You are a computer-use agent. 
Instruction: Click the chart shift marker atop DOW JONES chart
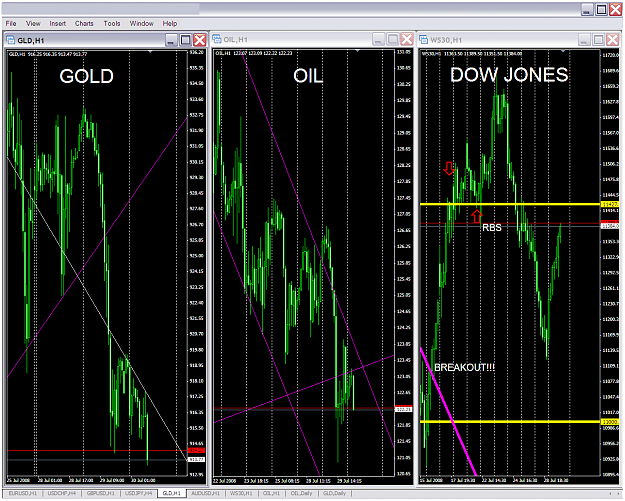pyautogui.click(x=563, y=51)
